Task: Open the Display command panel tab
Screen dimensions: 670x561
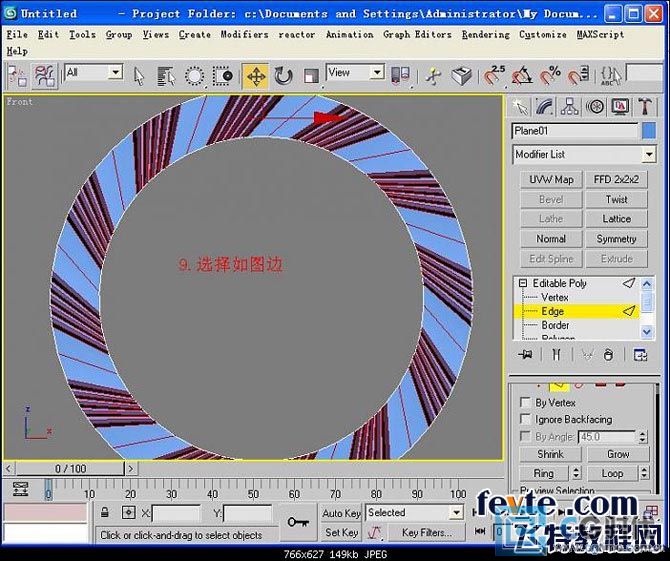Action: [620, 107]
